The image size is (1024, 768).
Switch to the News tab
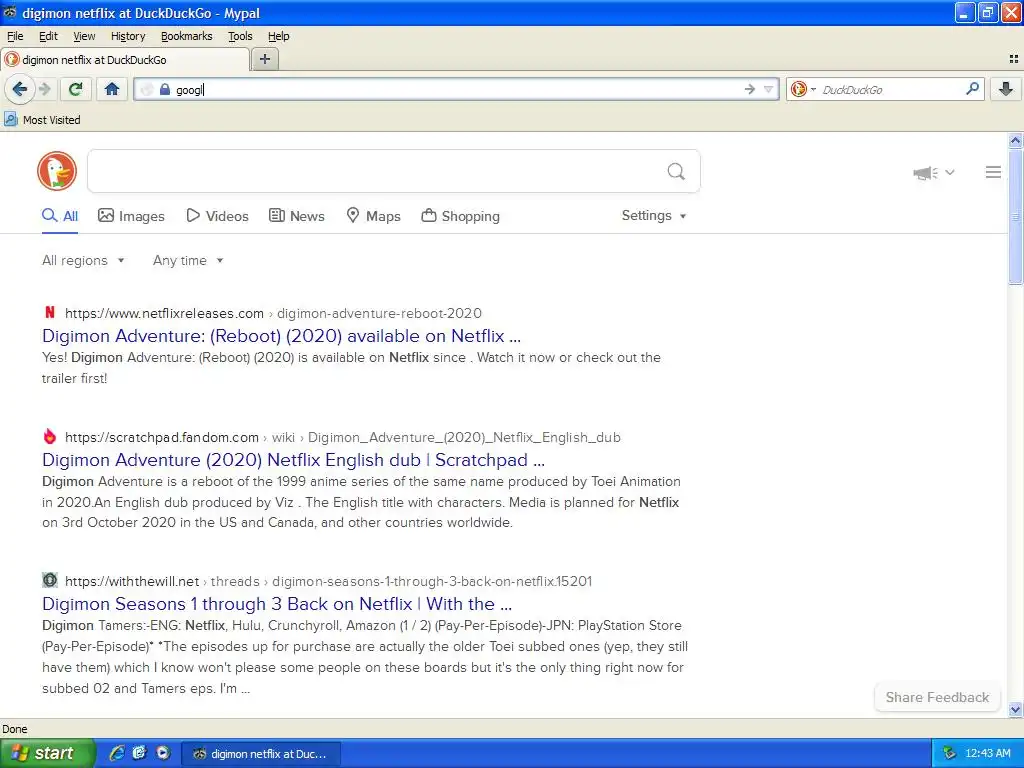pos(296,216)
